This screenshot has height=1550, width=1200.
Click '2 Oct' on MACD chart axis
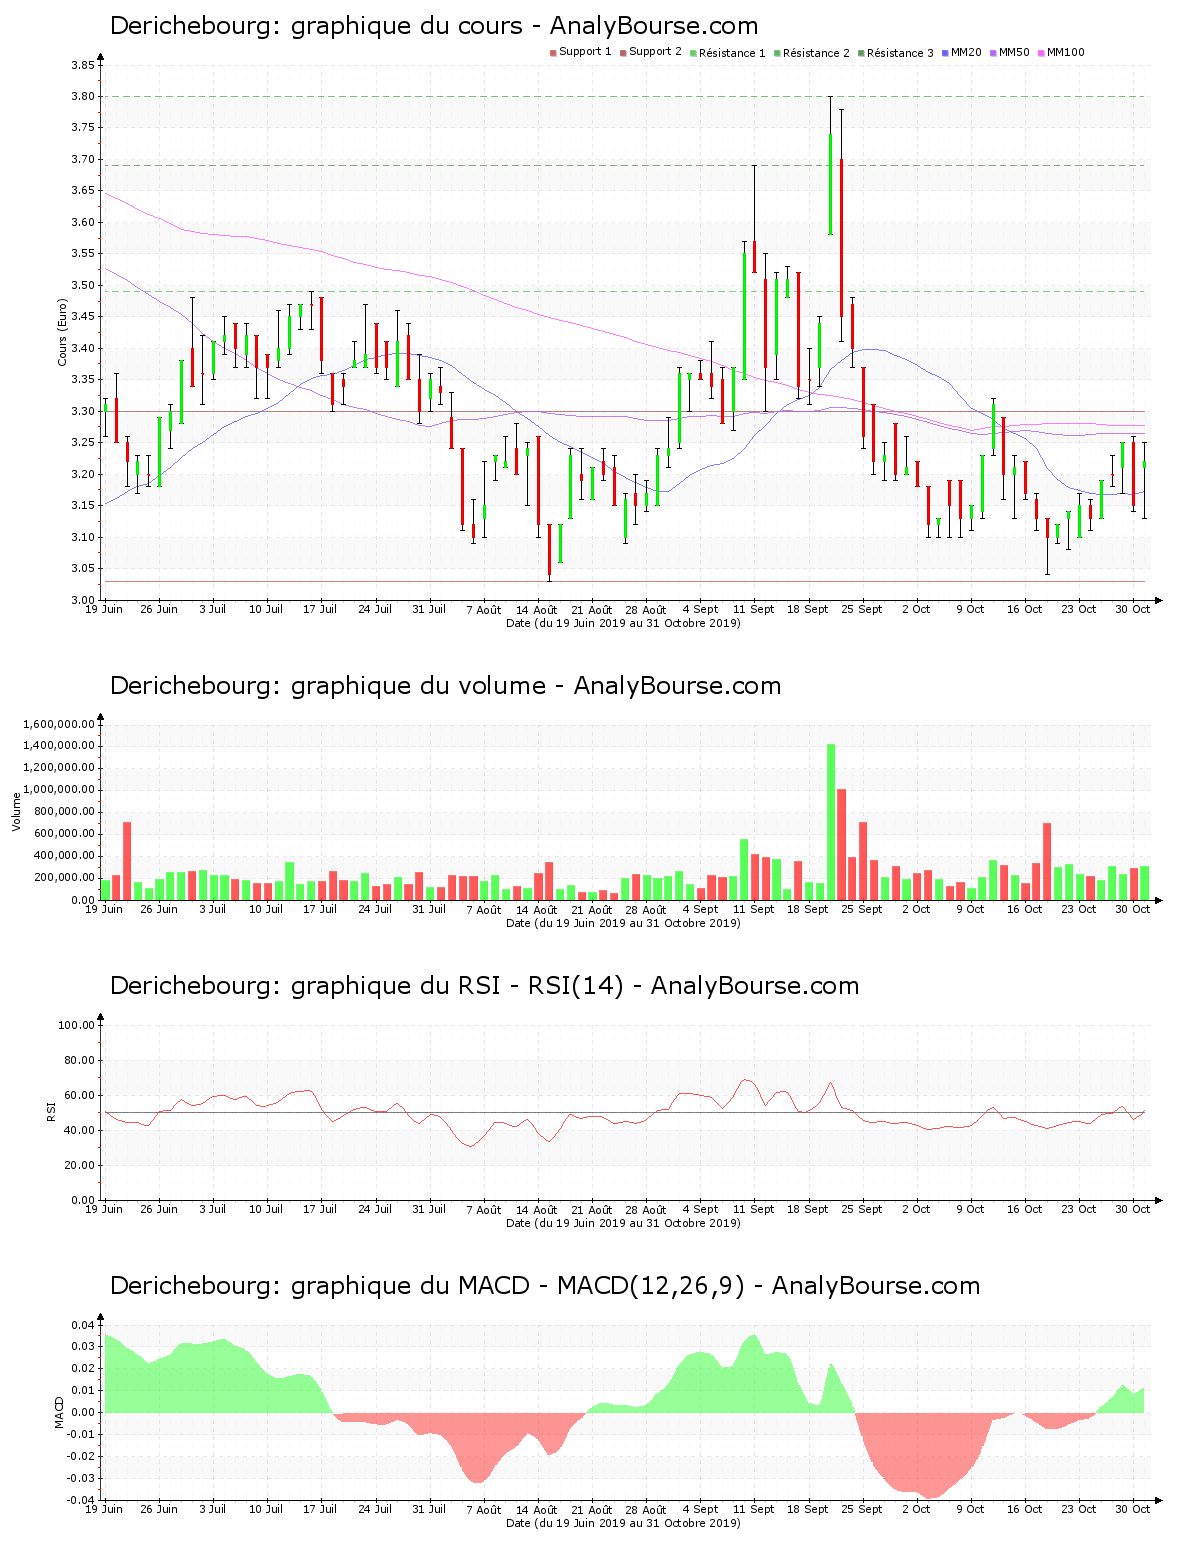click(x=916, y=1509)
